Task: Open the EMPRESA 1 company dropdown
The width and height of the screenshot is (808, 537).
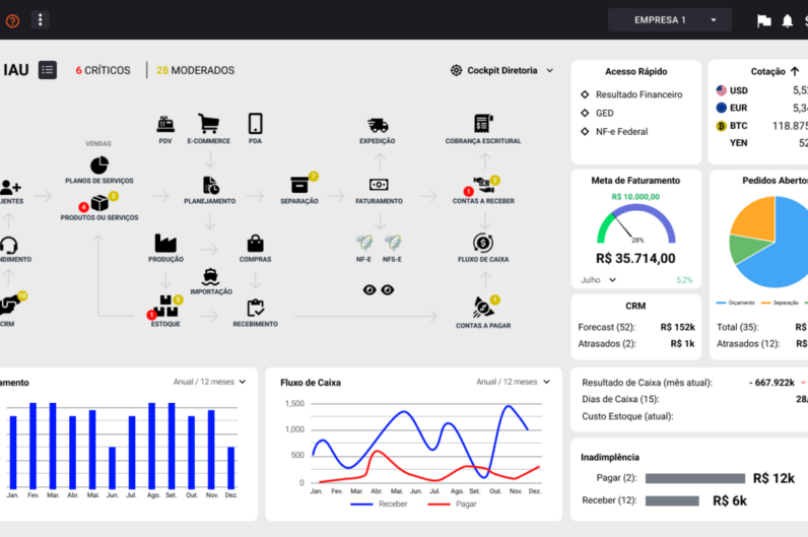Action: coord(669,20)
